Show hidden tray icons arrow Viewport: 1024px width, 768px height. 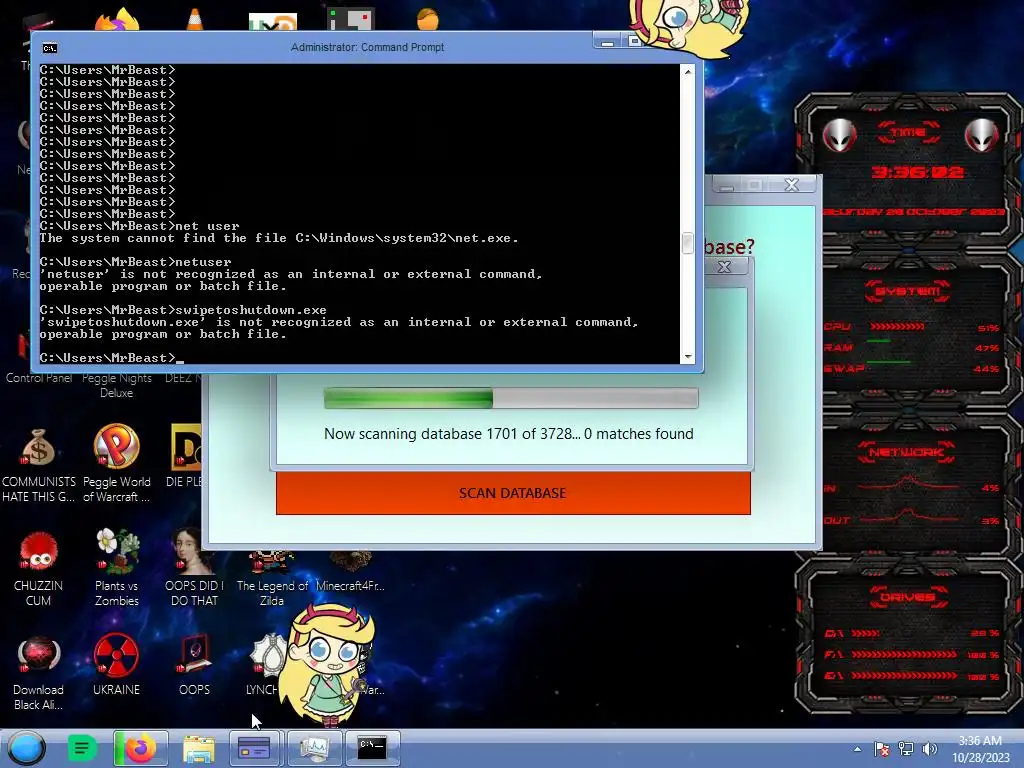click(x=857, y=749)
